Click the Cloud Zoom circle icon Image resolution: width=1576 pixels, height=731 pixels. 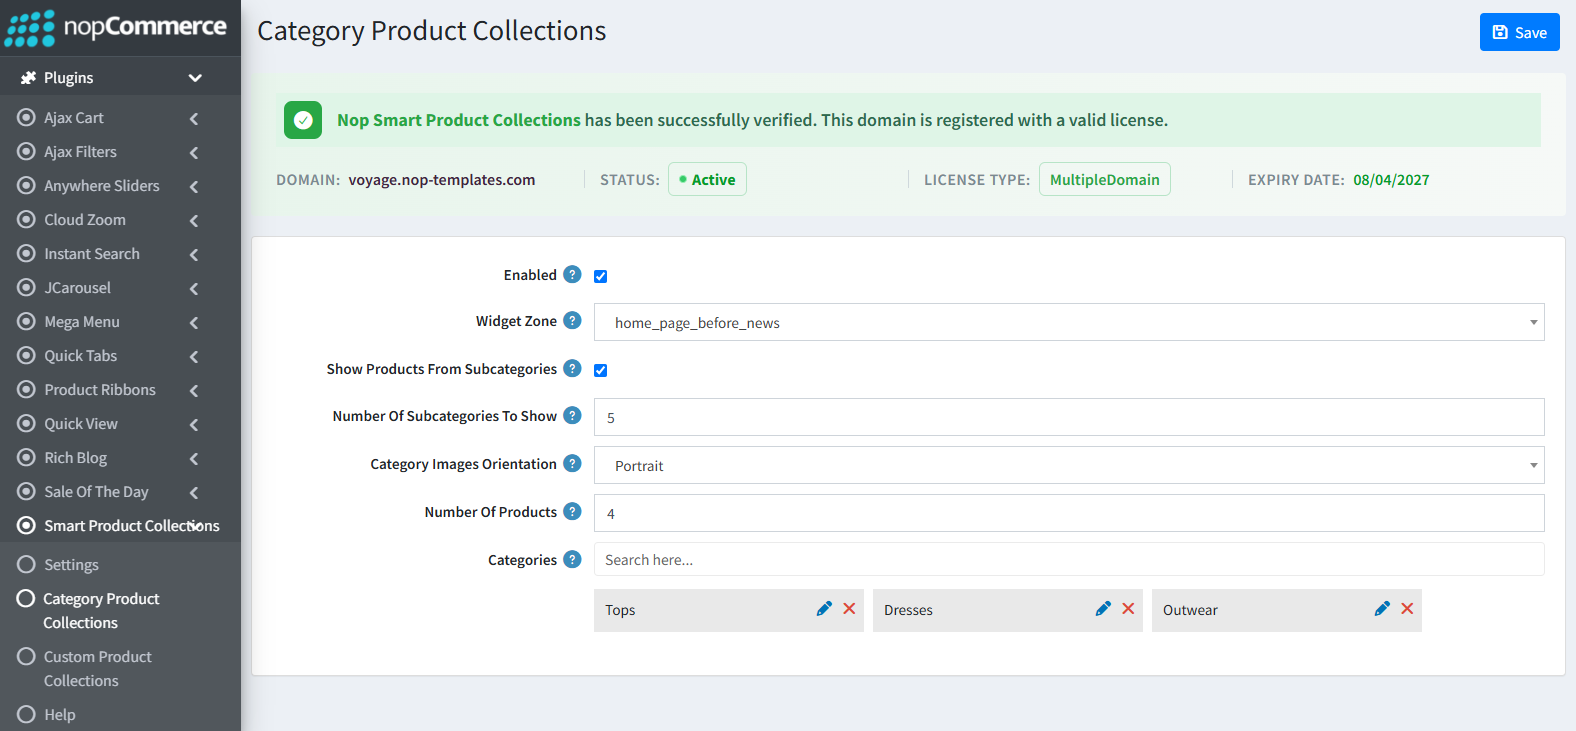coord(27,219)
